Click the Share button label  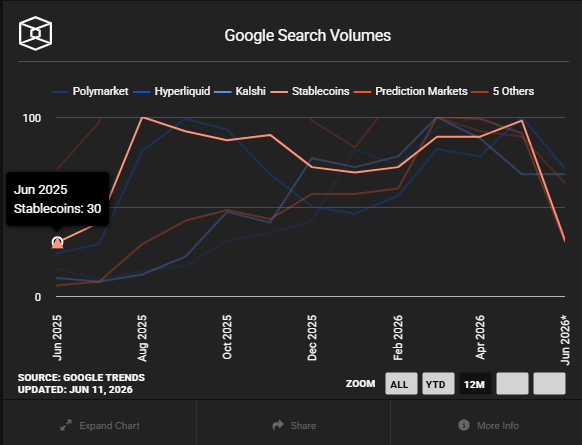coord(303,425)
